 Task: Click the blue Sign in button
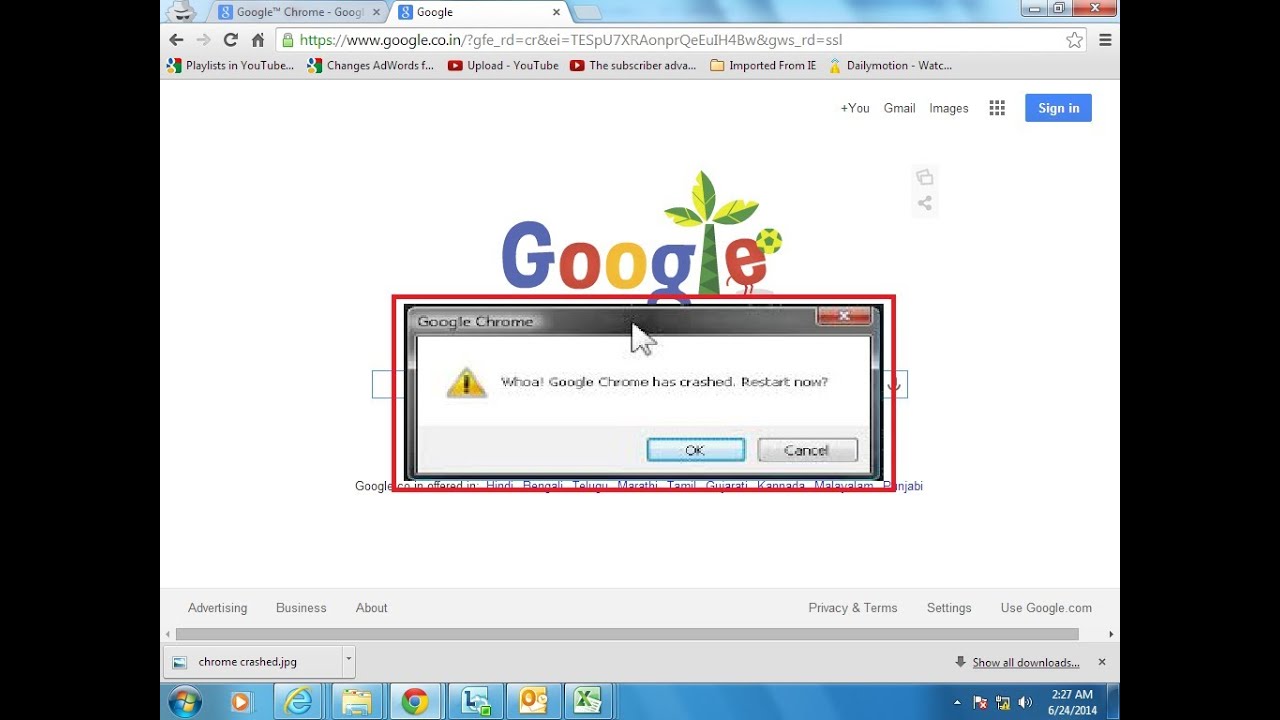(1058, 108)
